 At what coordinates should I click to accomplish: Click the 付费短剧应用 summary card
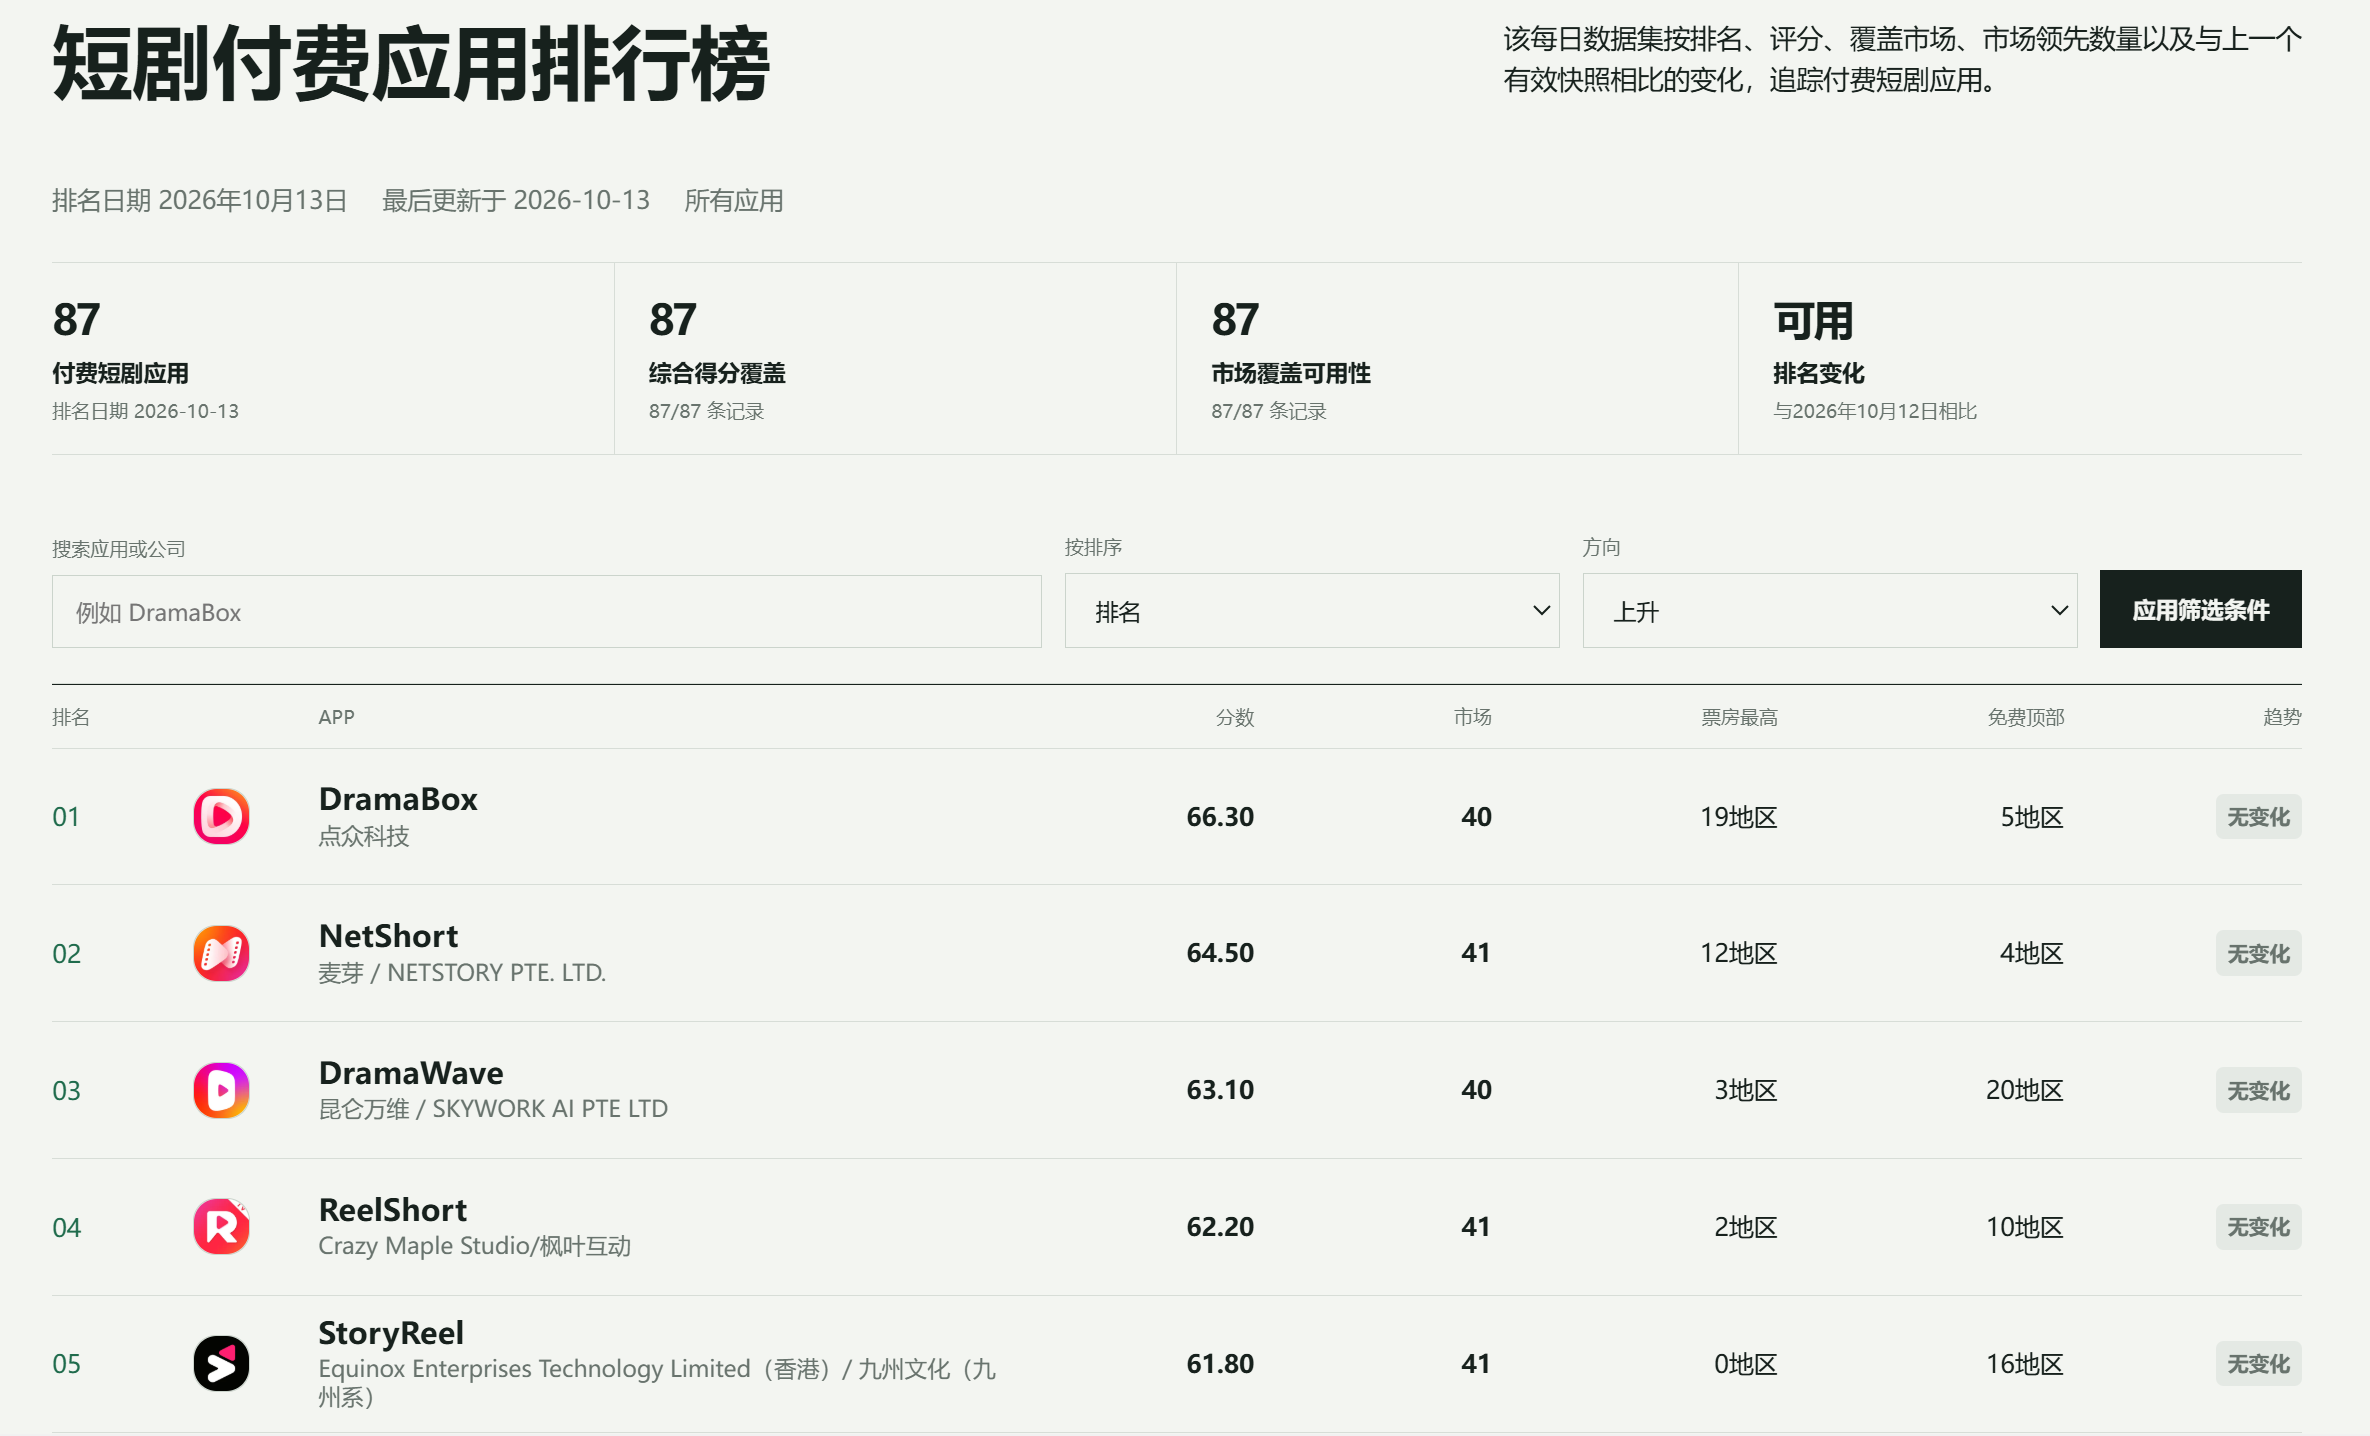click(333, 359)
